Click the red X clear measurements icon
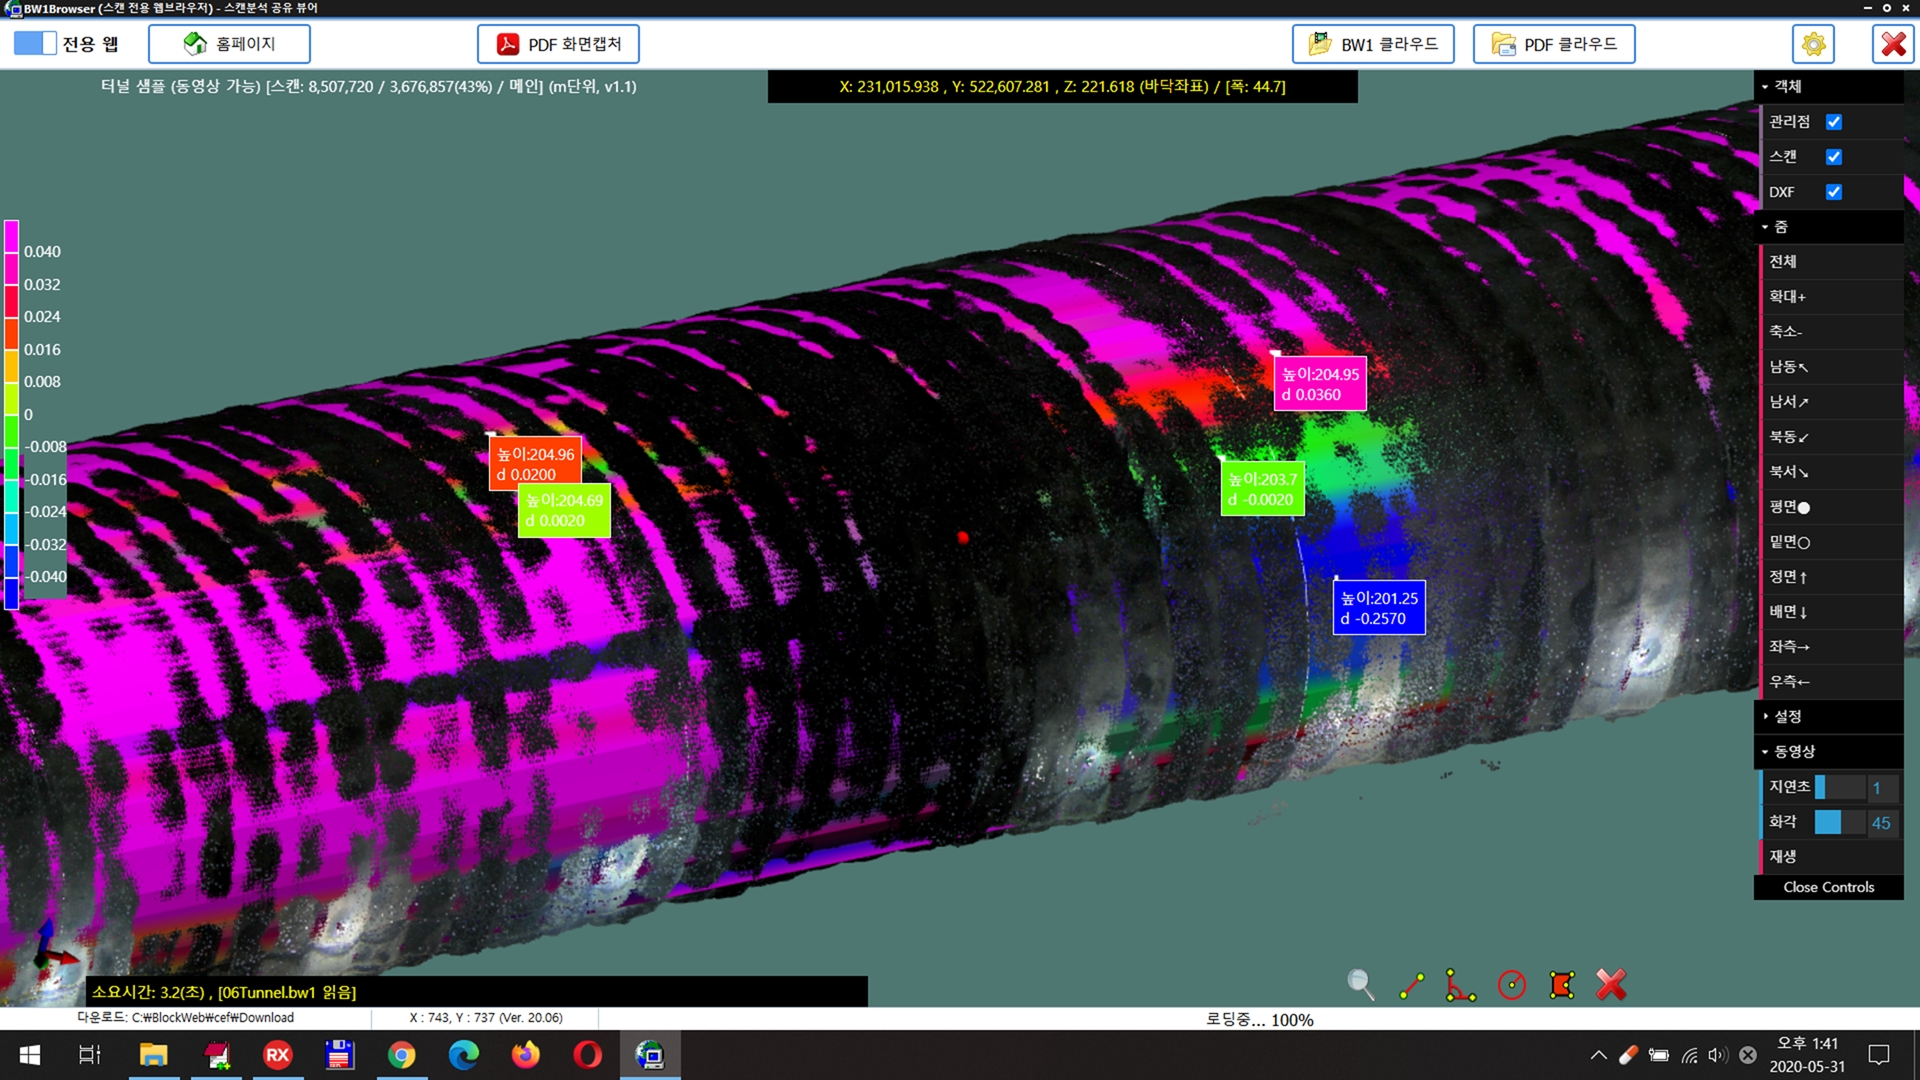Screen dimensions: 1920x1080 click(x=1611, y=985)
